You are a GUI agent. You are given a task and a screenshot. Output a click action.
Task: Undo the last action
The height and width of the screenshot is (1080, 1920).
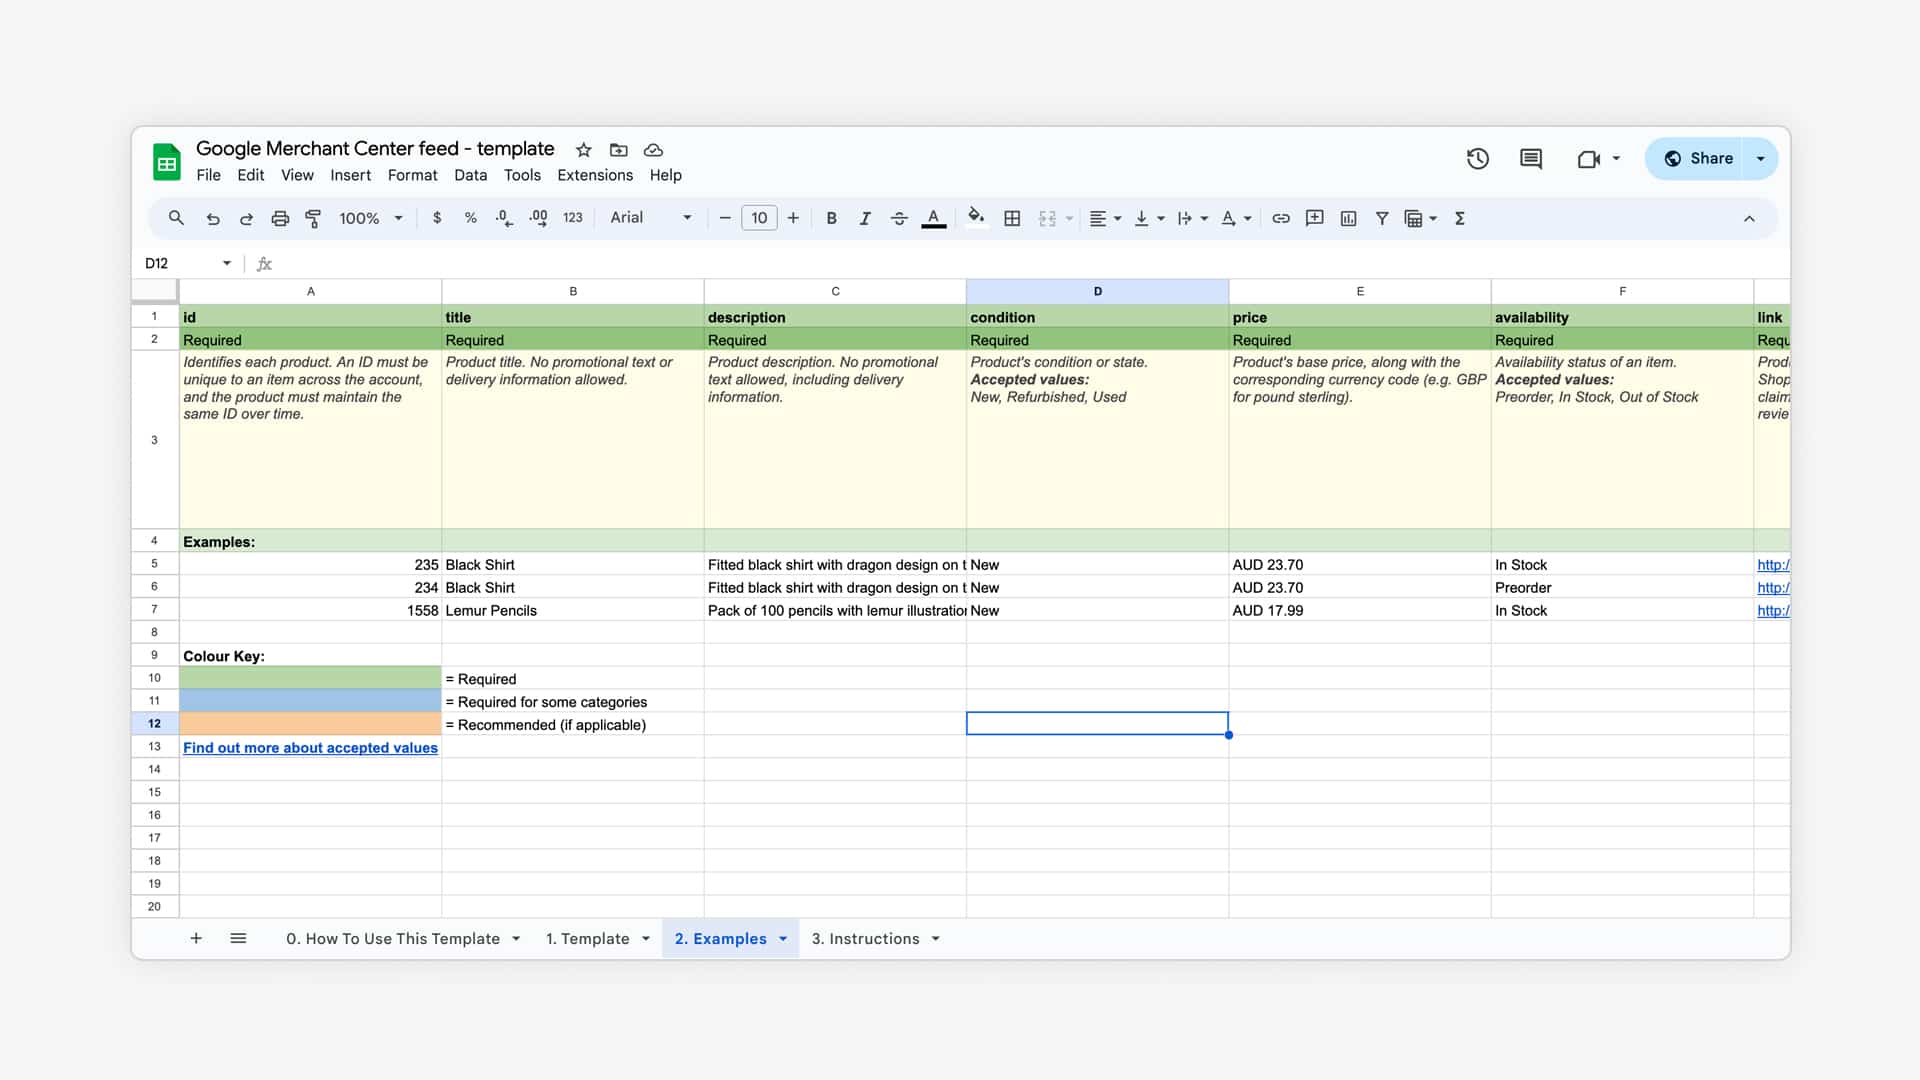(x=213, y=218)
